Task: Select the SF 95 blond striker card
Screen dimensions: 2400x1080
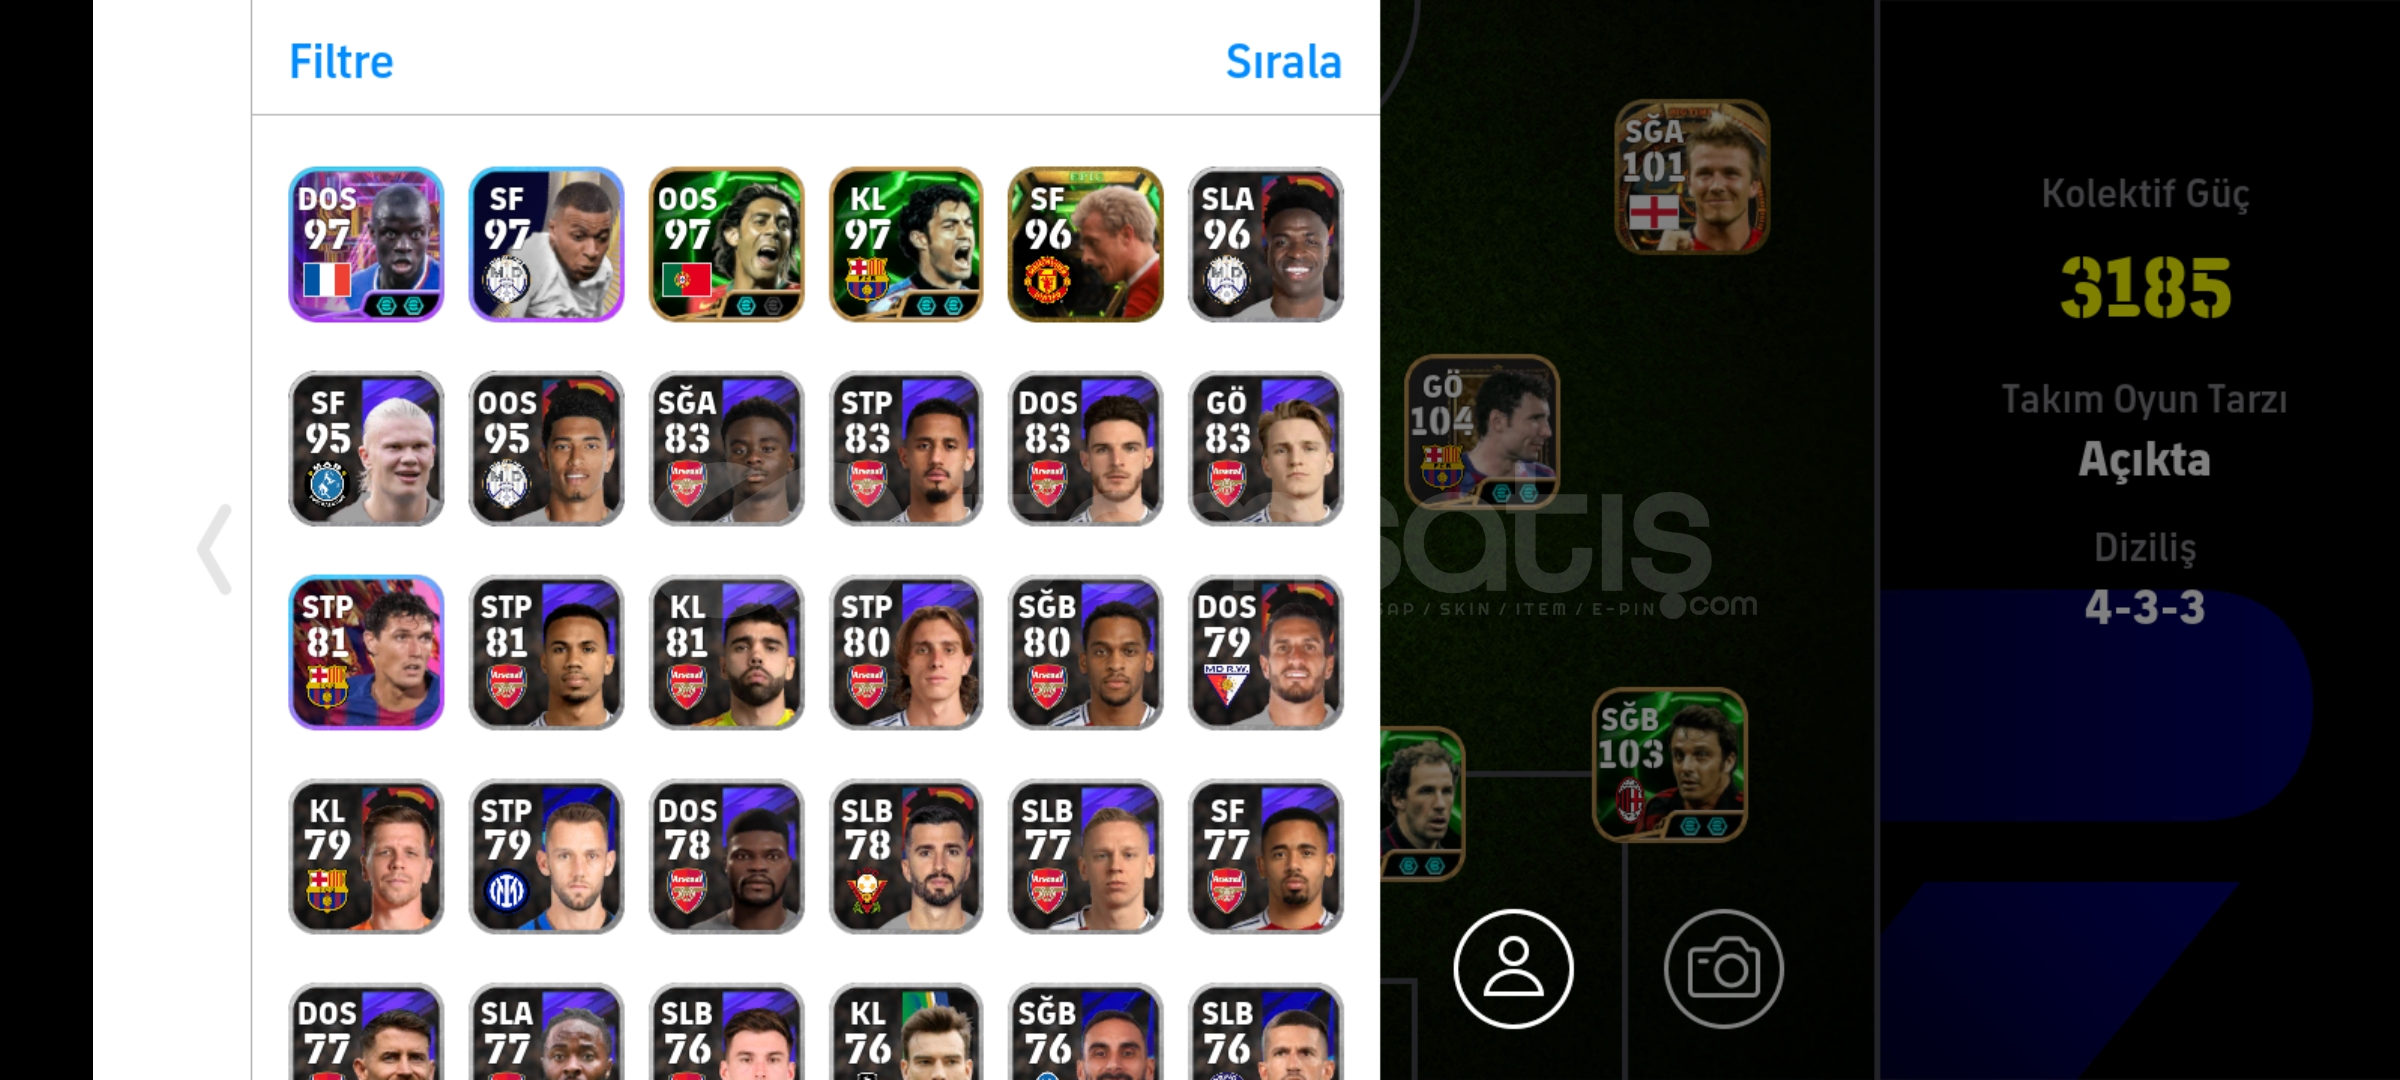Action: (366, 448)
